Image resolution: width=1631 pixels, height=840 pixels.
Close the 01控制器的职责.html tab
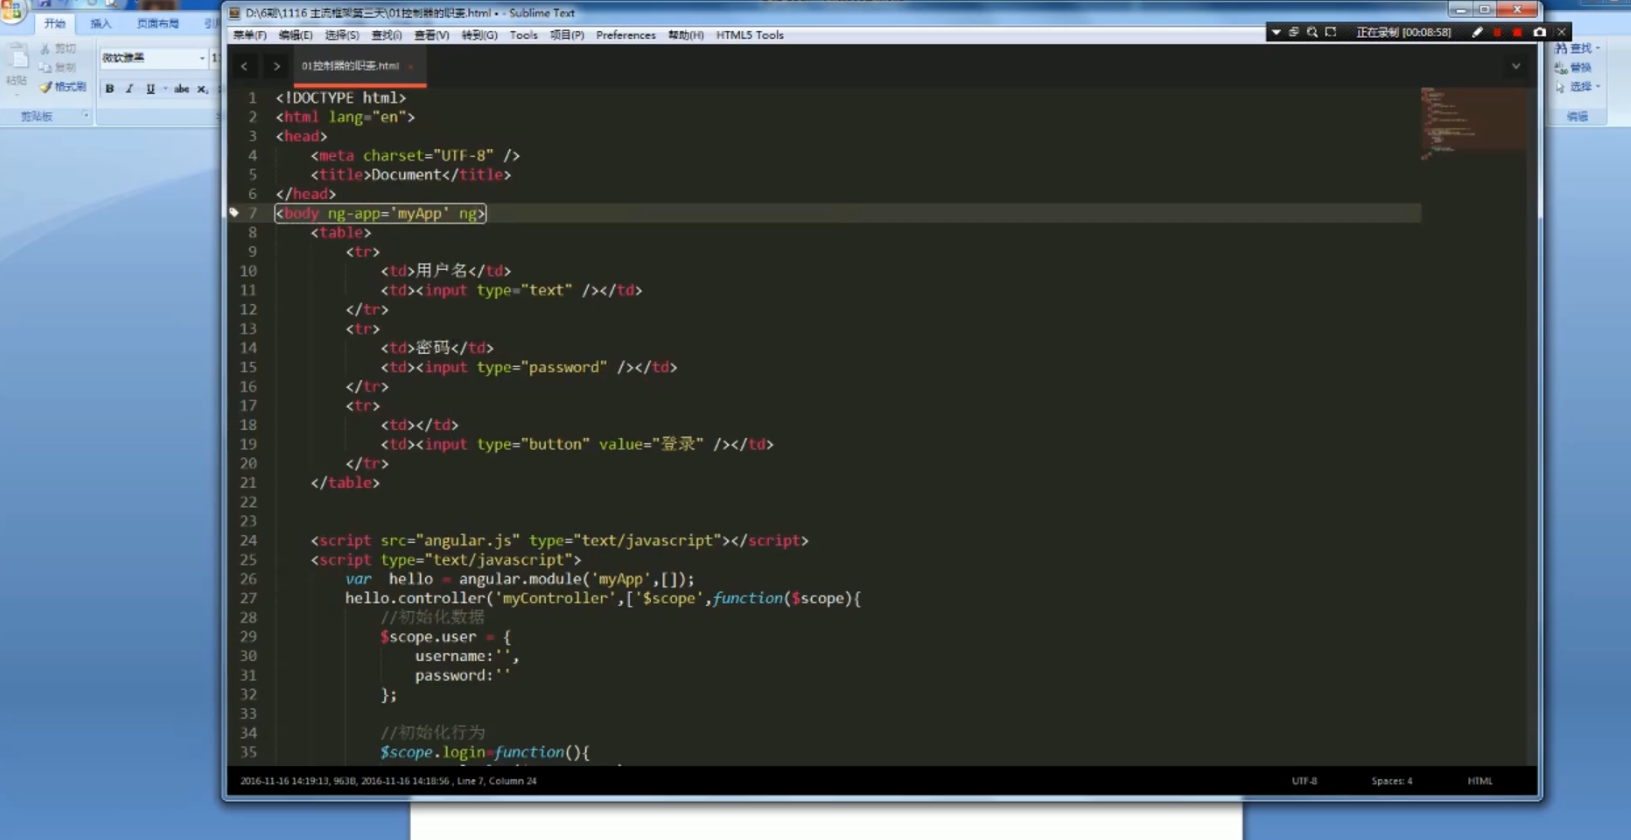click(x=411, y=66)
